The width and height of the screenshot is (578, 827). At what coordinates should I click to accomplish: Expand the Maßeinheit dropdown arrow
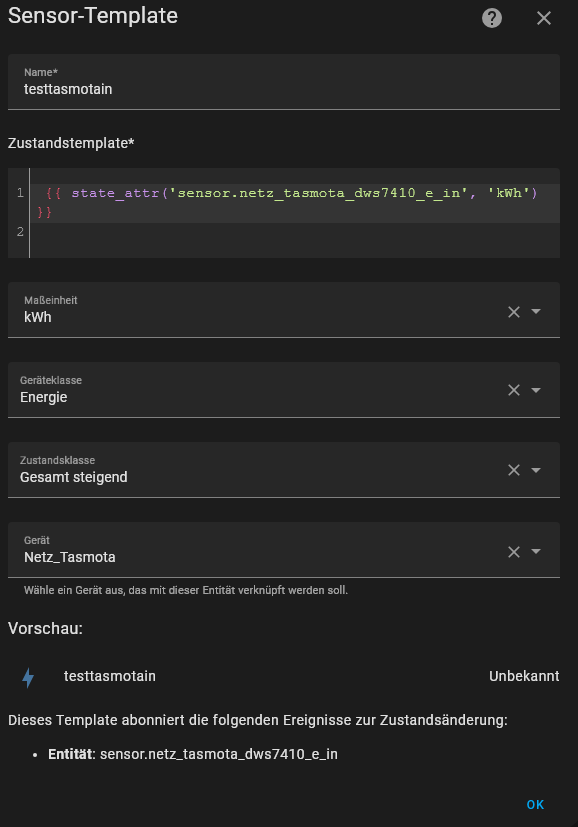(536, 311)
